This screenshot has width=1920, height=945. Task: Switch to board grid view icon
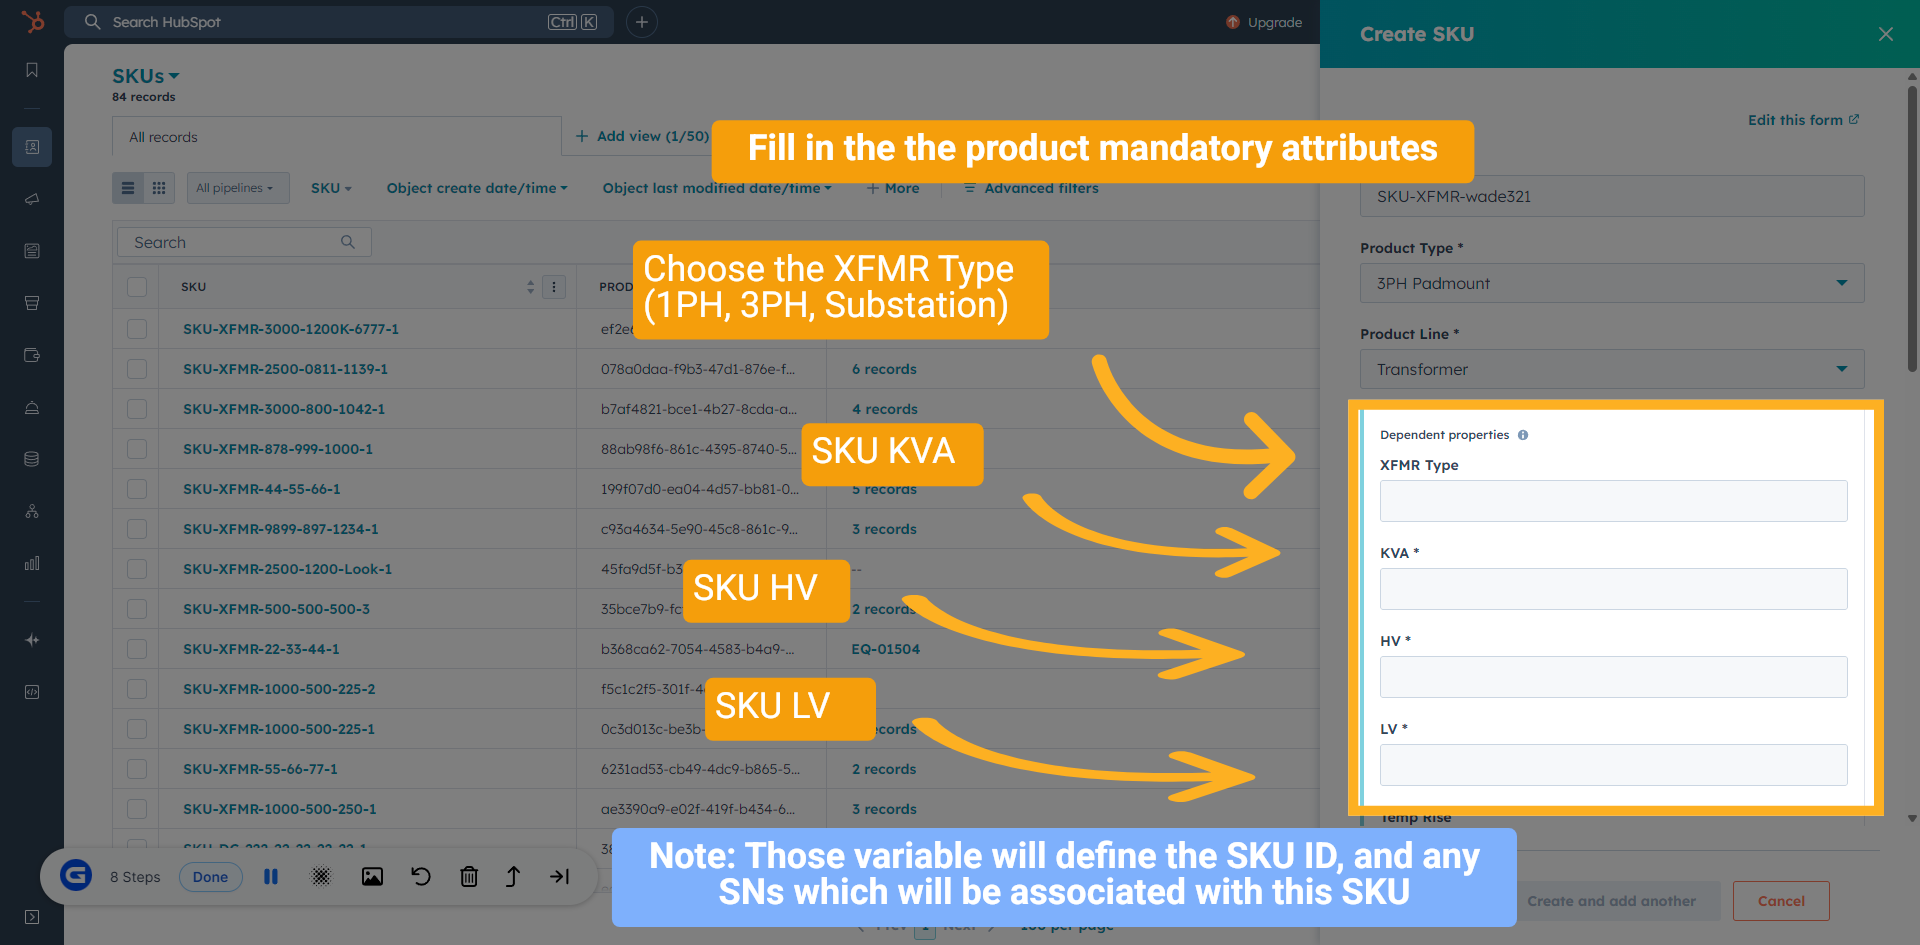point(159,188)
